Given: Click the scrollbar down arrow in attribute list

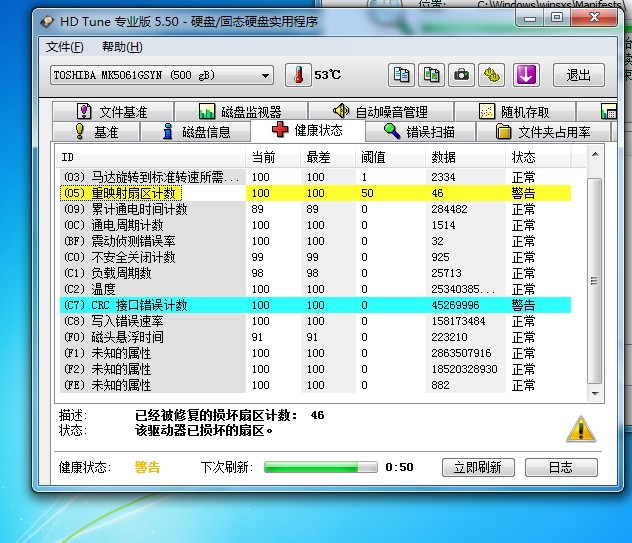Looking at the screenshot, I should (595, 393).
